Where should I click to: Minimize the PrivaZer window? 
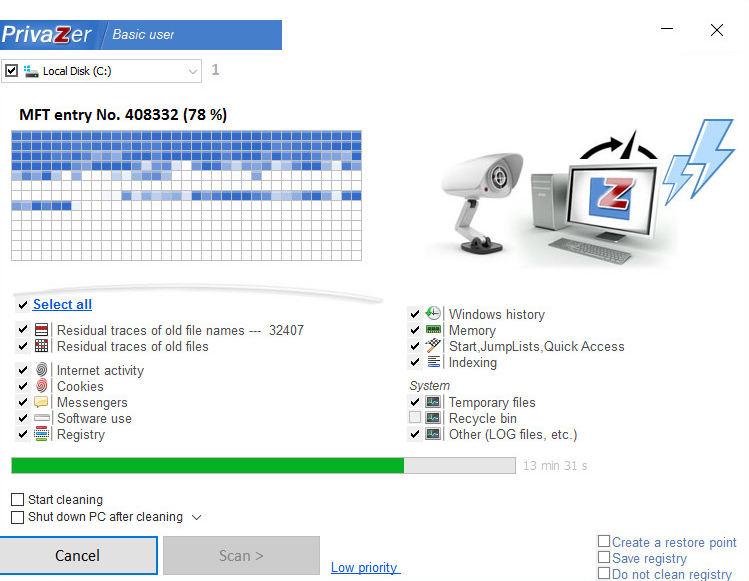[x=667, y=29]
